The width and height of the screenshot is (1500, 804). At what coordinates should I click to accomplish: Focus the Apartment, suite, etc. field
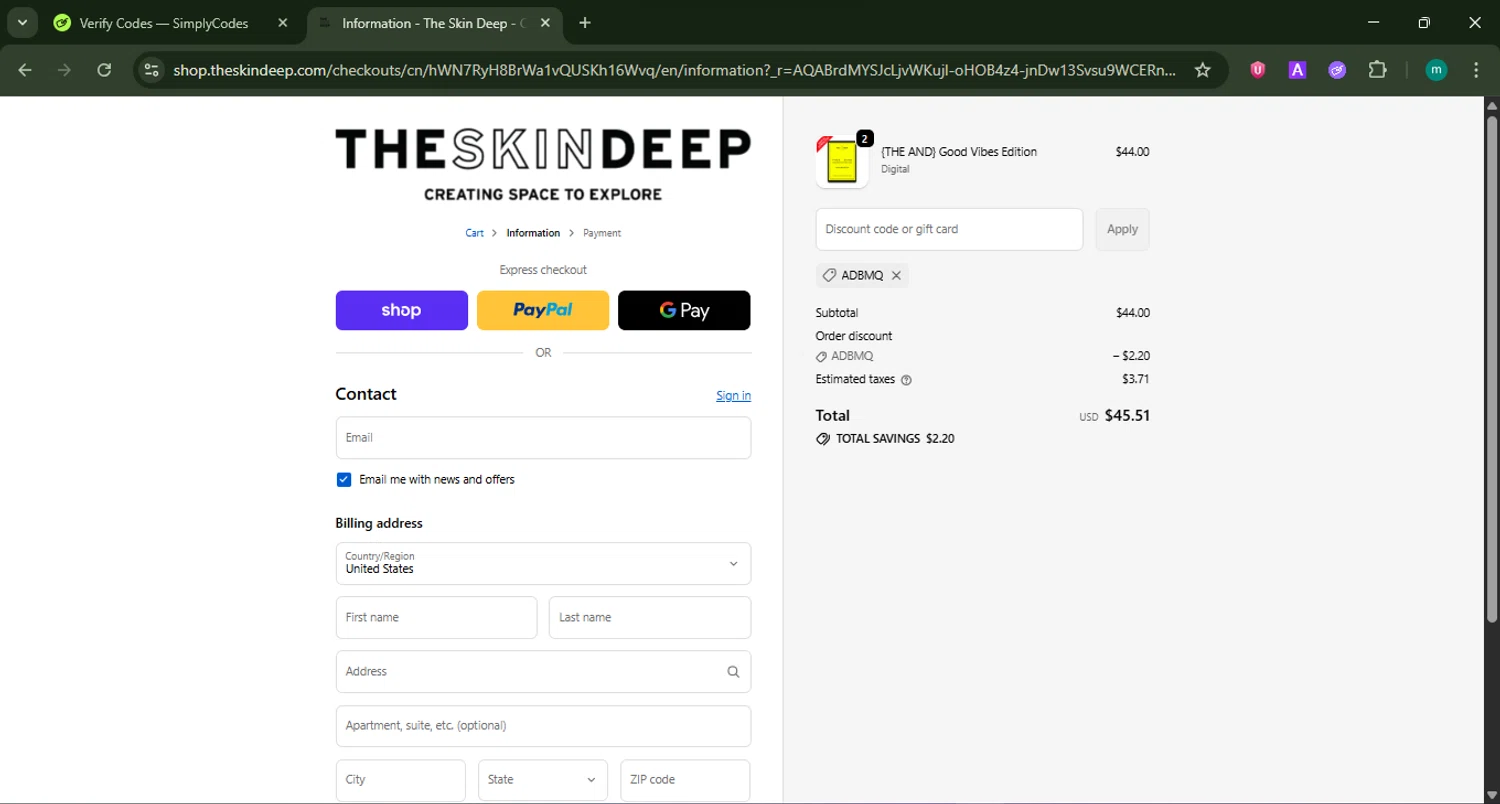543,726
